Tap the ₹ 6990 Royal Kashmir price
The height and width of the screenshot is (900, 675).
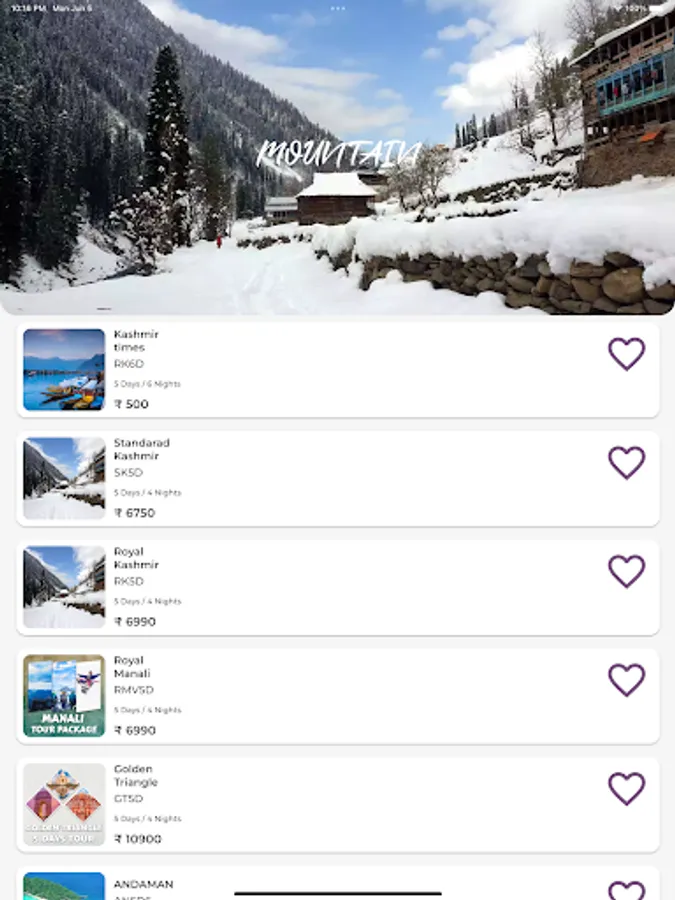(135, 622)
